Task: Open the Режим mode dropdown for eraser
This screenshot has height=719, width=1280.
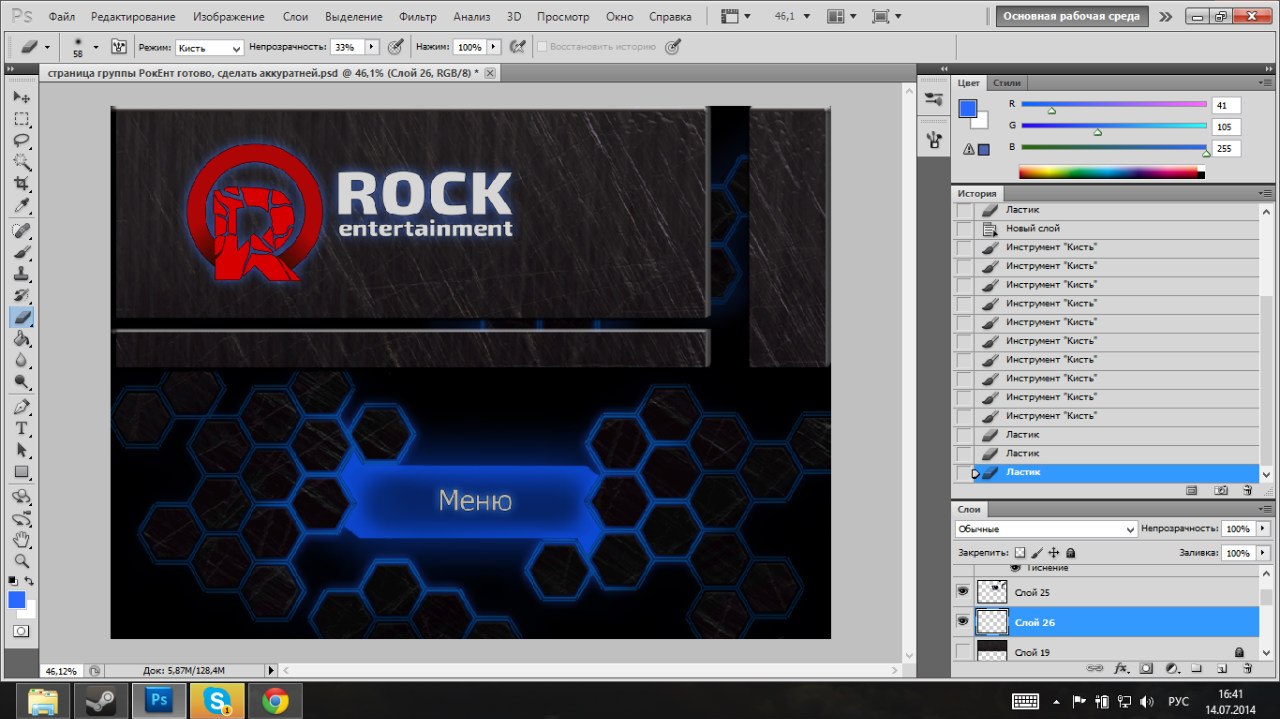Action: (209, 48)
